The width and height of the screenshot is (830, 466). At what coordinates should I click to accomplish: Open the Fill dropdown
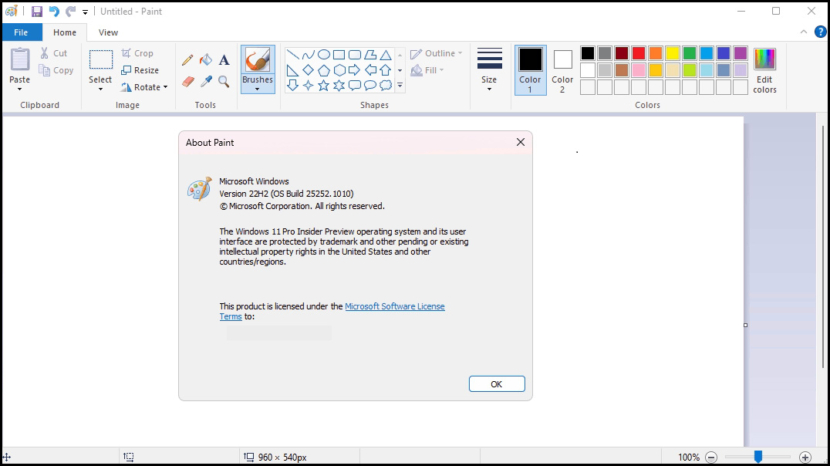point(427,70)
